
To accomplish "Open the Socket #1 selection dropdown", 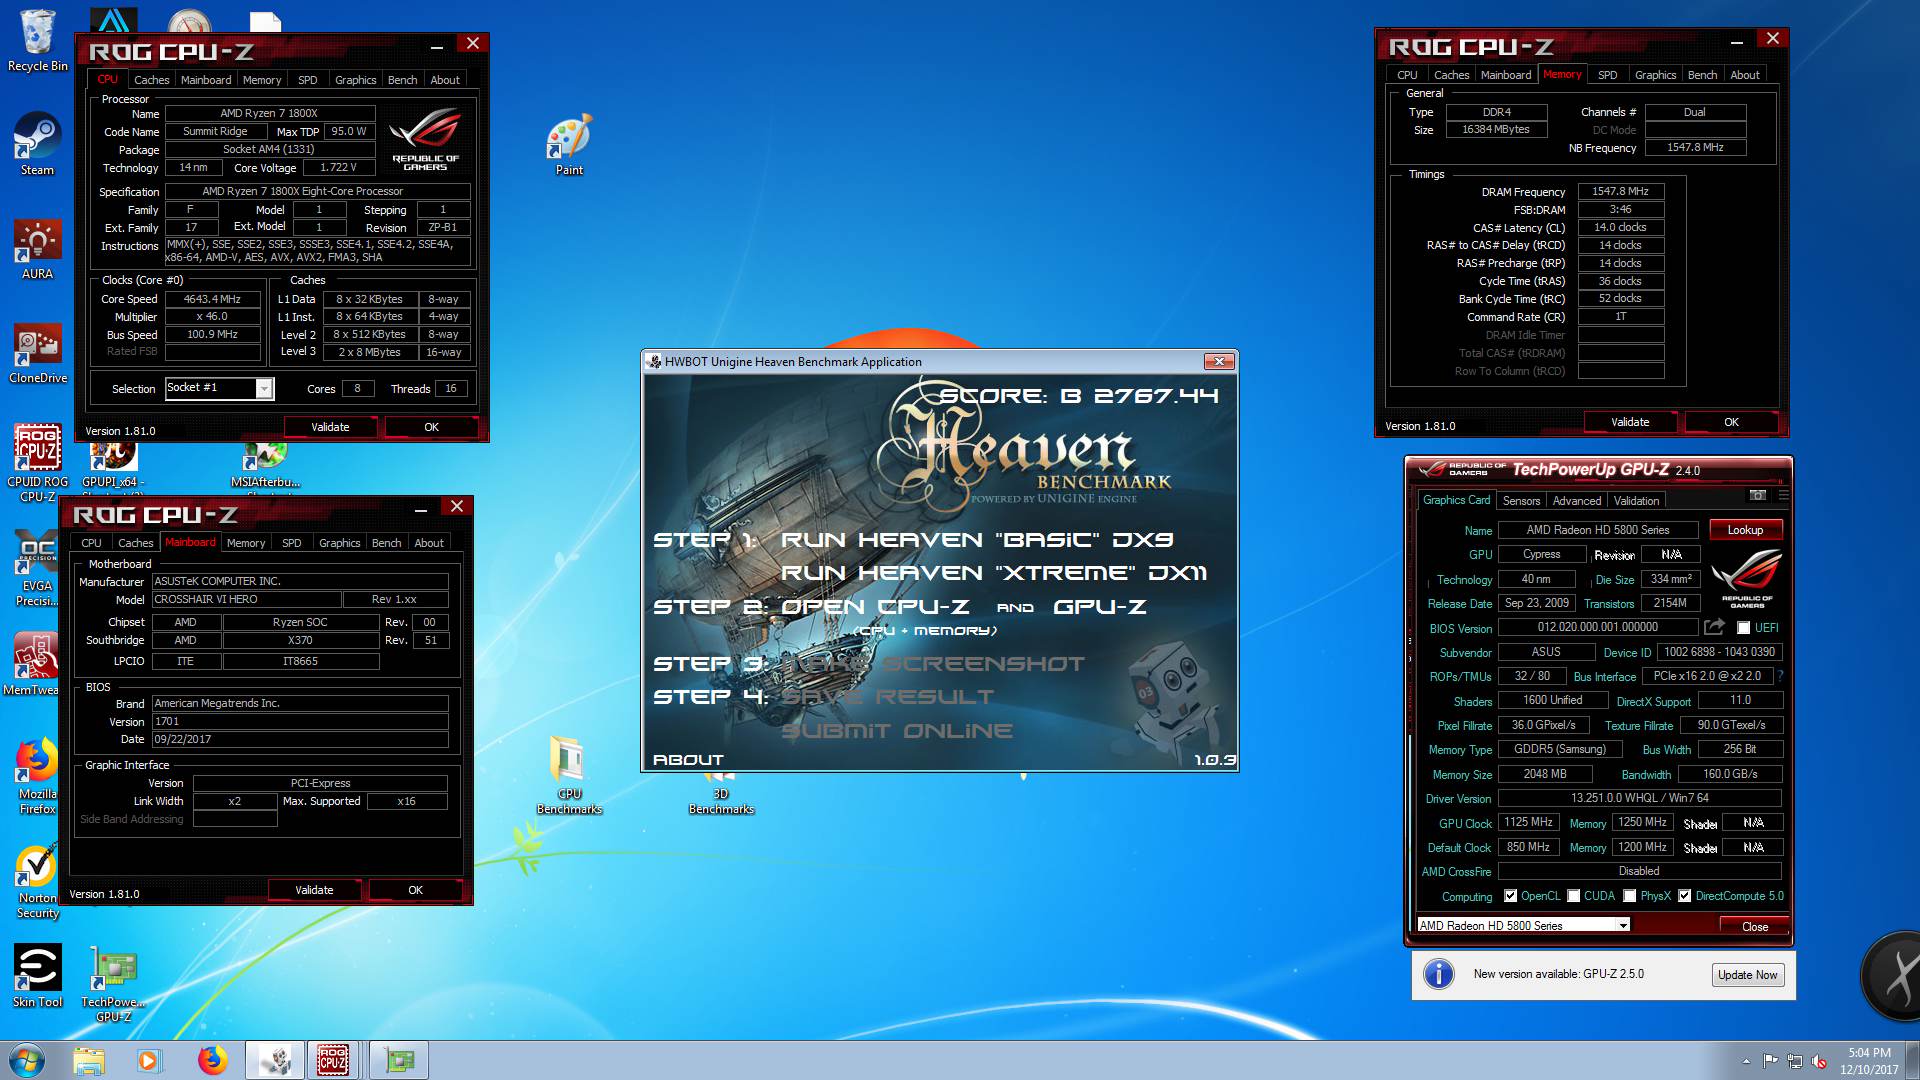I will click(219, 388).
